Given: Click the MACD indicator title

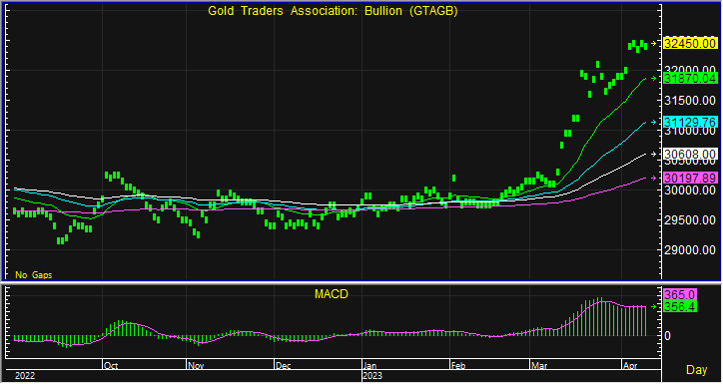Looking at the screenshot, I should coord(331,294).
